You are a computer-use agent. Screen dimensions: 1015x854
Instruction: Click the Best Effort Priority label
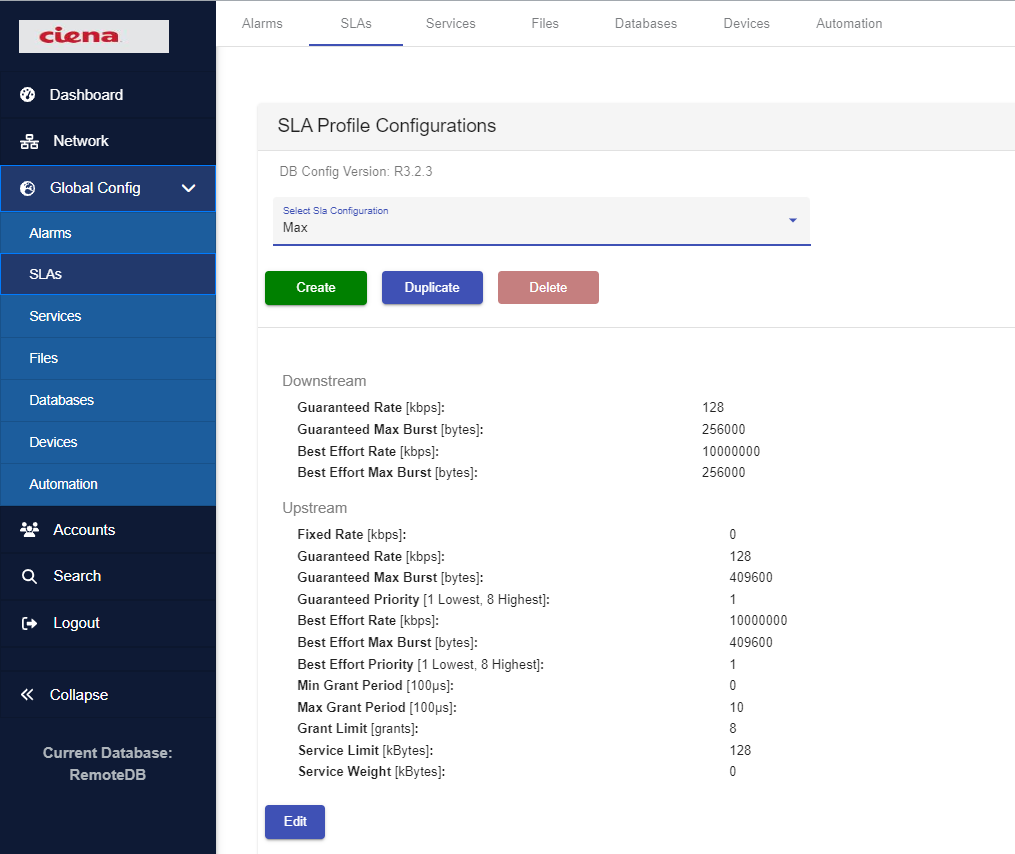click(x=421, y=664)
